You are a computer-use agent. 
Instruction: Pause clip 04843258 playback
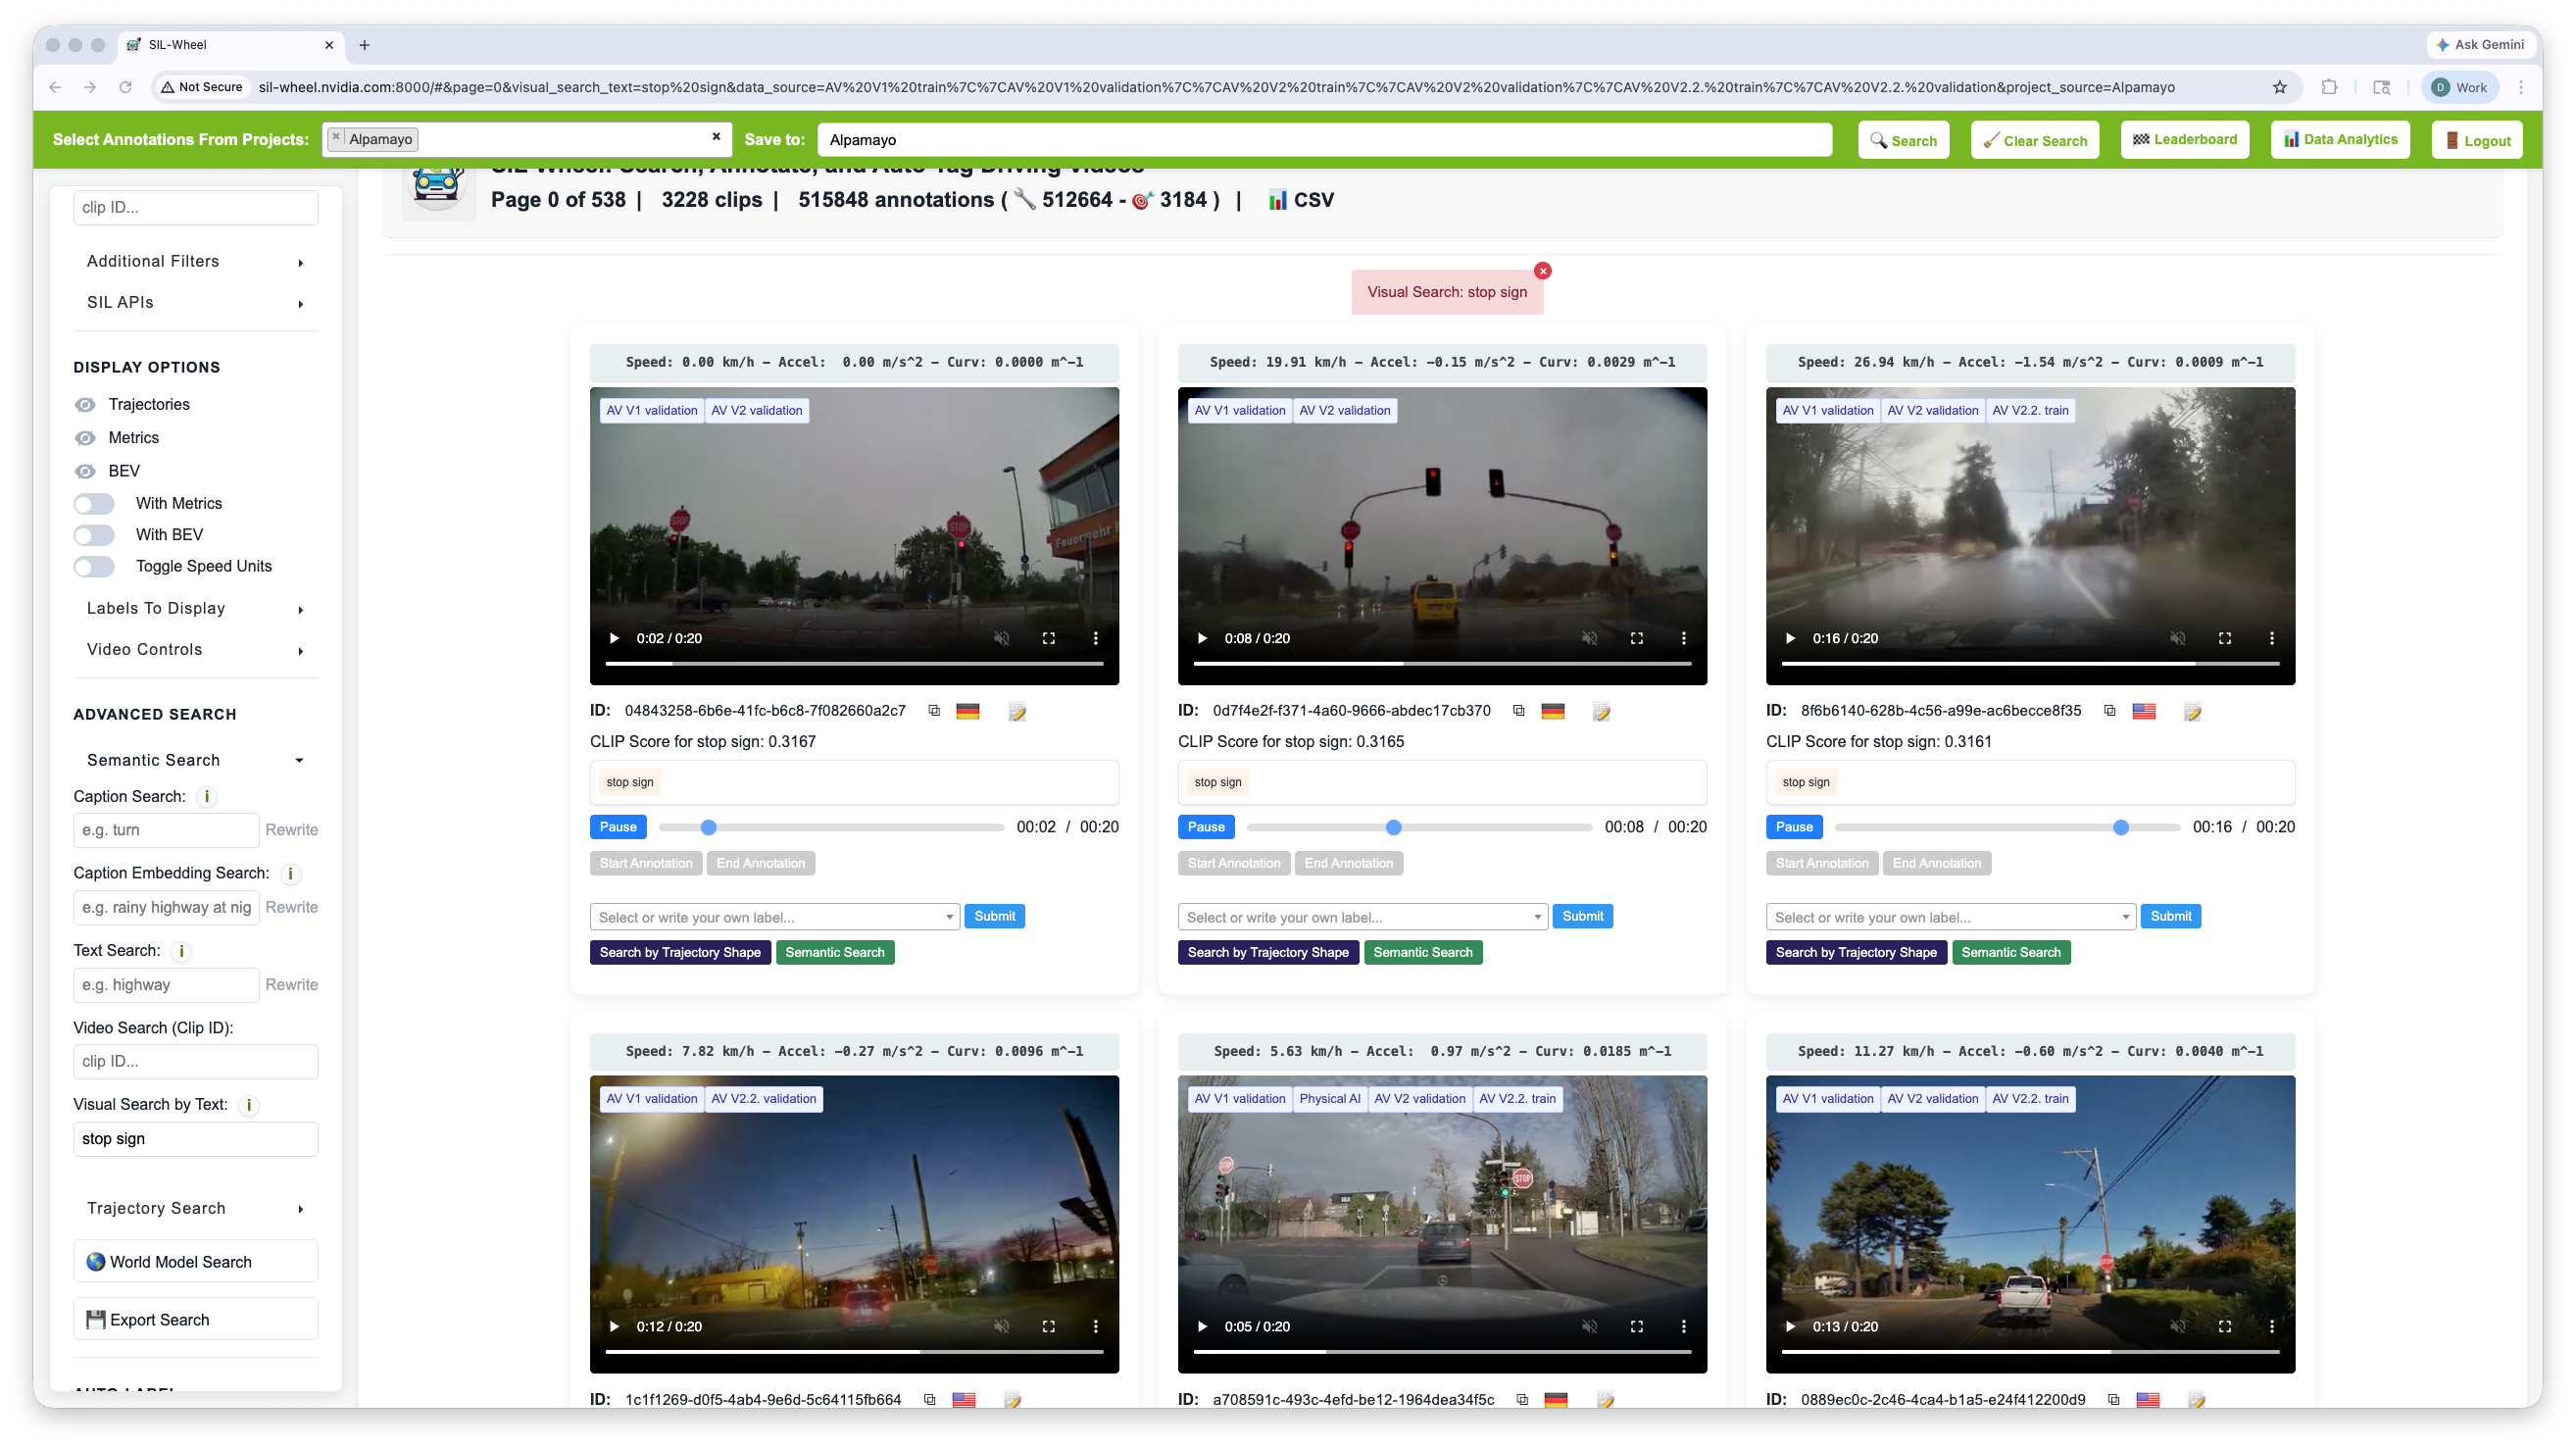pyautogui.click(x=618, y=827)
